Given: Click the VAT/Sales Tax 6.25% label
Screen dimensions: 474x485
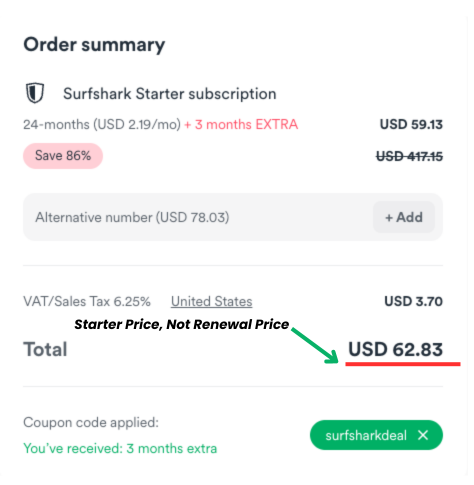Looking at the screenshot, I should pos(87,301).
